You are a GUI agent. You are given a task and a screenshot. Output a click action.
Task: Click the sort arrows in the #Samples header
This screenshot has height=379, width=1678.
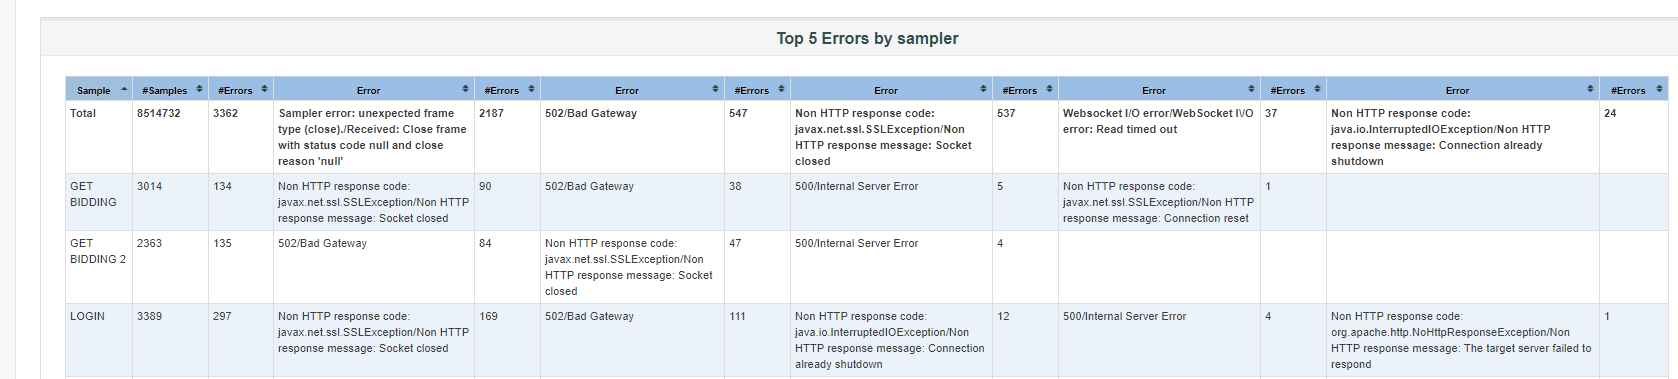199,89
